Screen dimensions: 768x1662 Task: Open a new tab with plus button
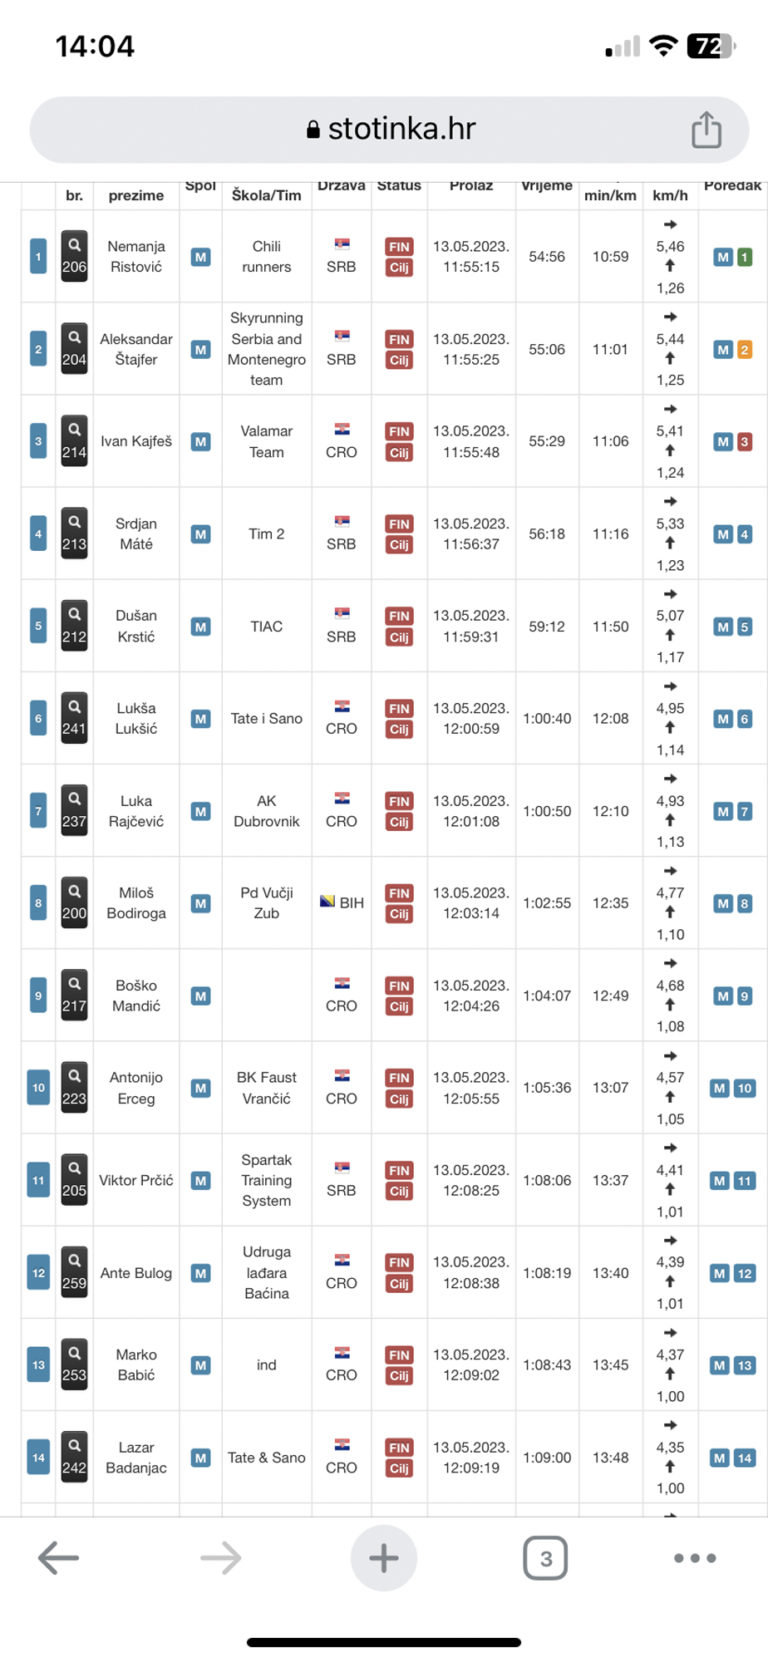coord(384,1557)
